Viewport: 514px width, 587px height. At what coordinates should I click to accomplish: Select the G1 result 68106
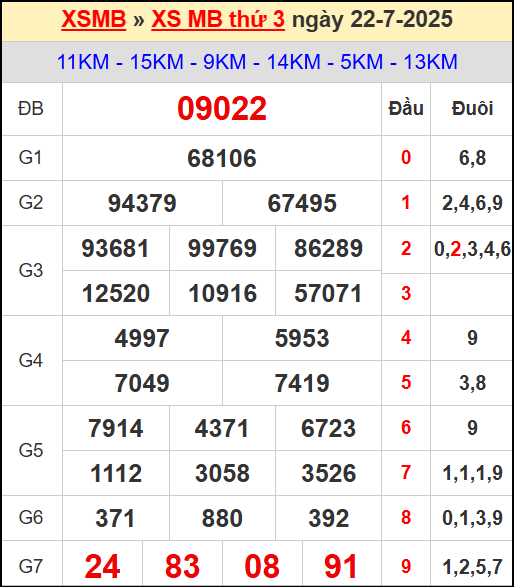point(222,158)
